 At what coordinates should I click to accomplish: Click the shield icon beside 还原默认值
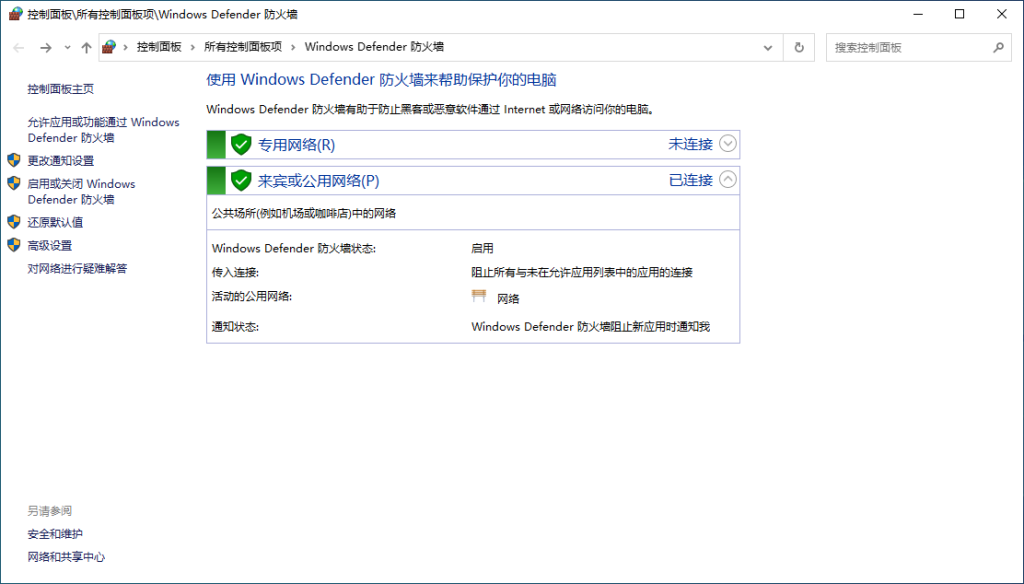[x=12, y=222]
